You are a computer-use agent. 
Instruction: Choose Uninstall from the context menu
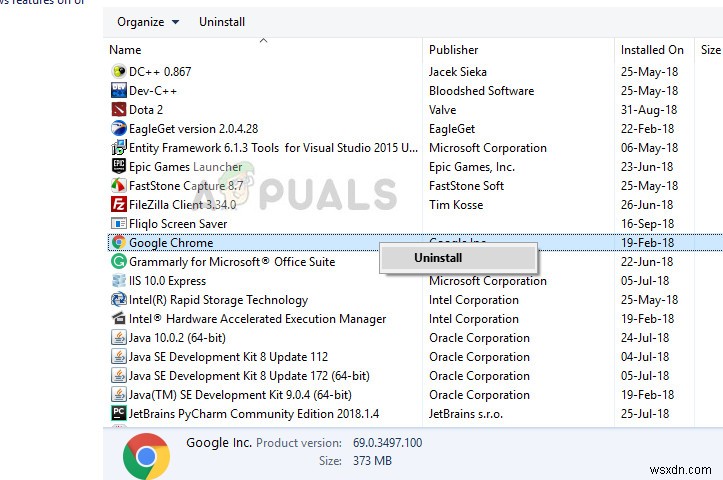pyautogui.click(x=458, y=258)
